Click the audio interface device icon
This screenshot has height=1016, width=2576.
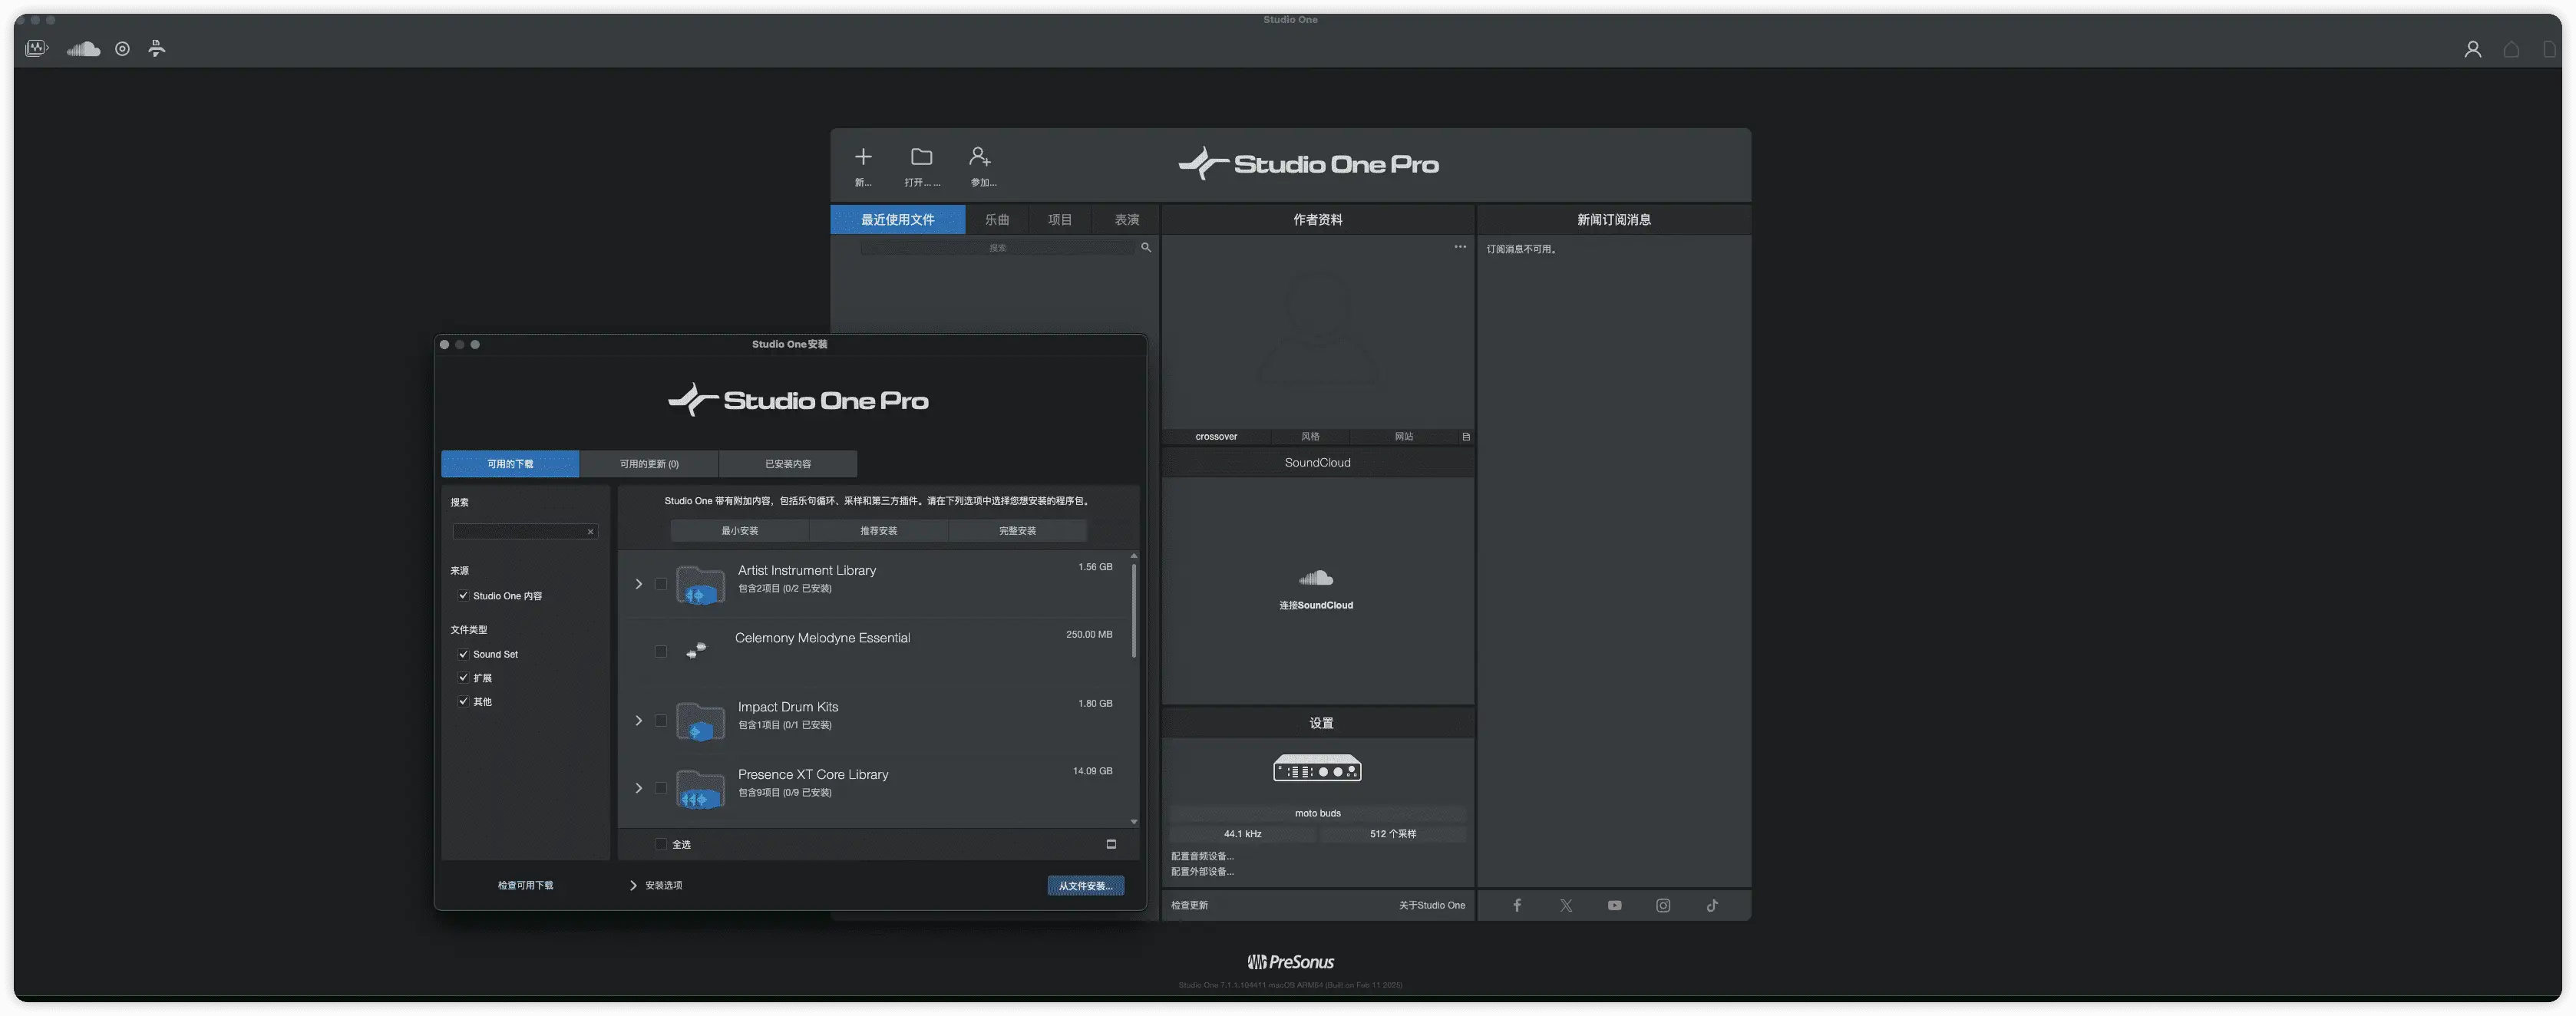(1317, 769)
